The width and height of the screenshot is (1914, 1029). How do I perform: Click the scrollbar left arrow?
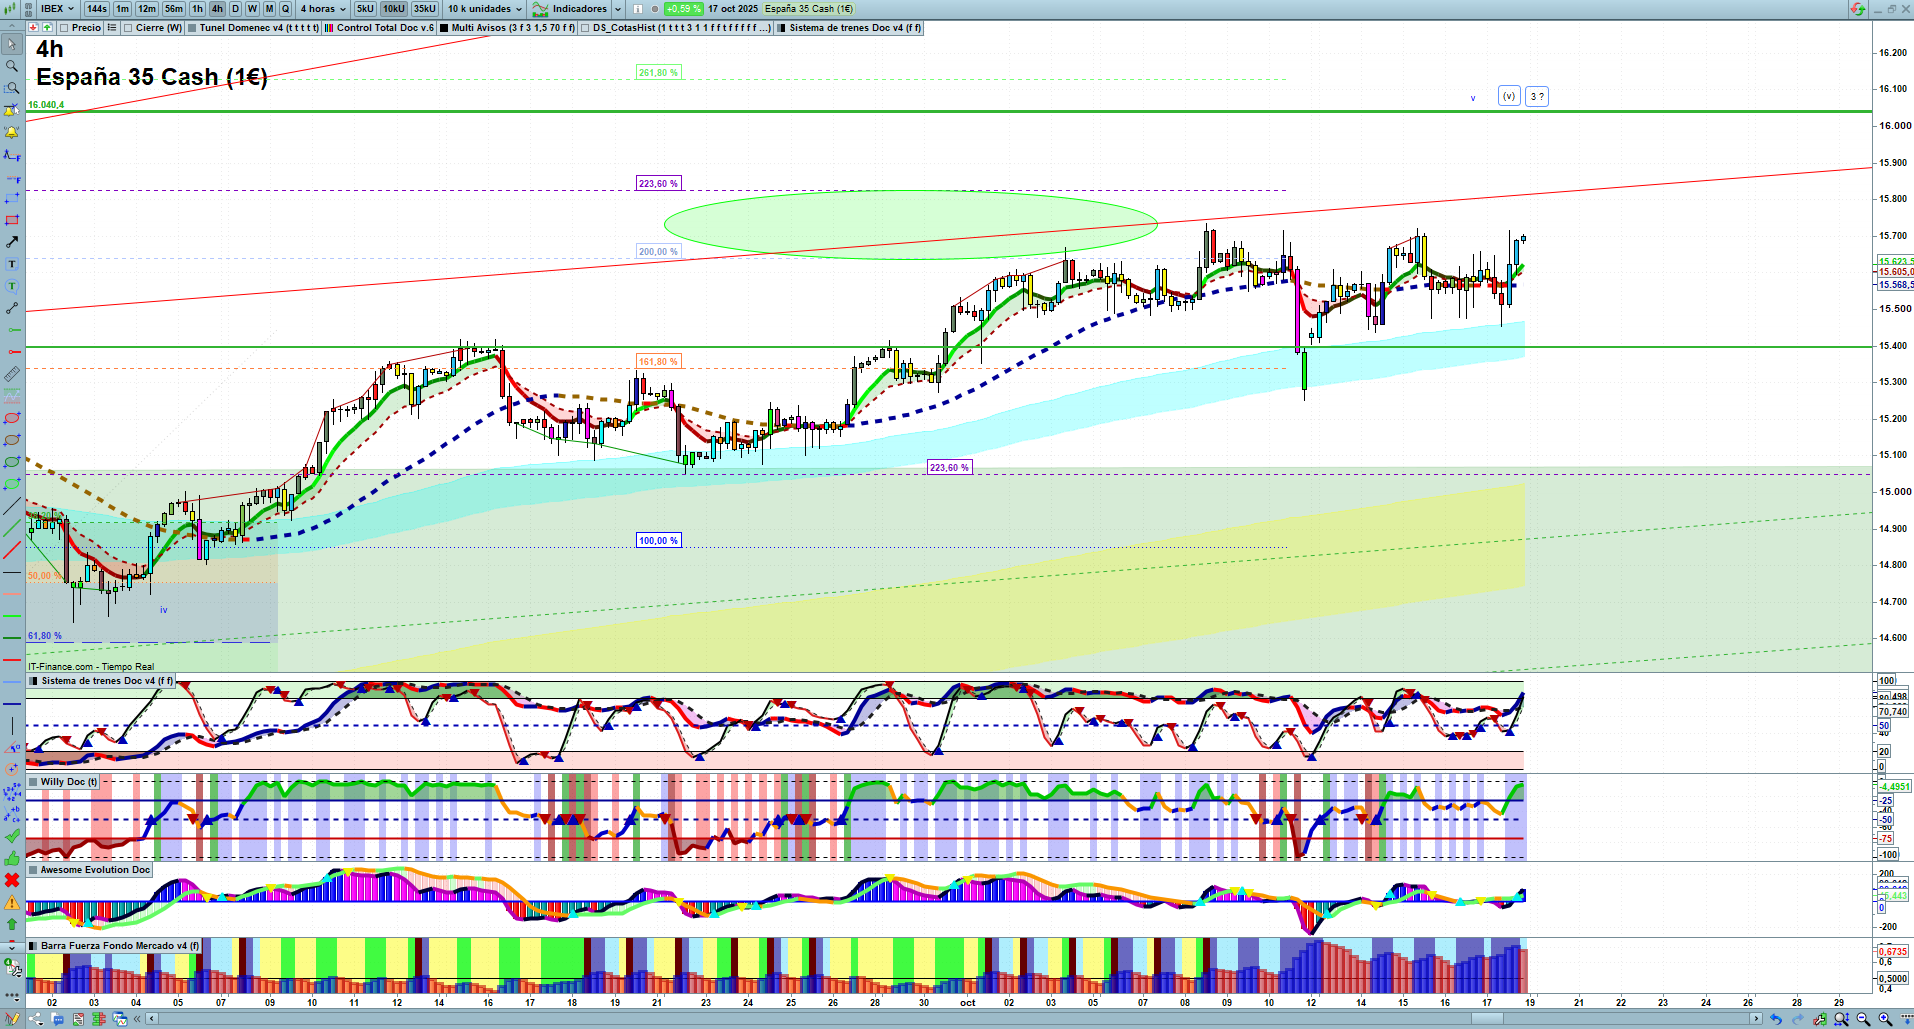(151, 1019)
